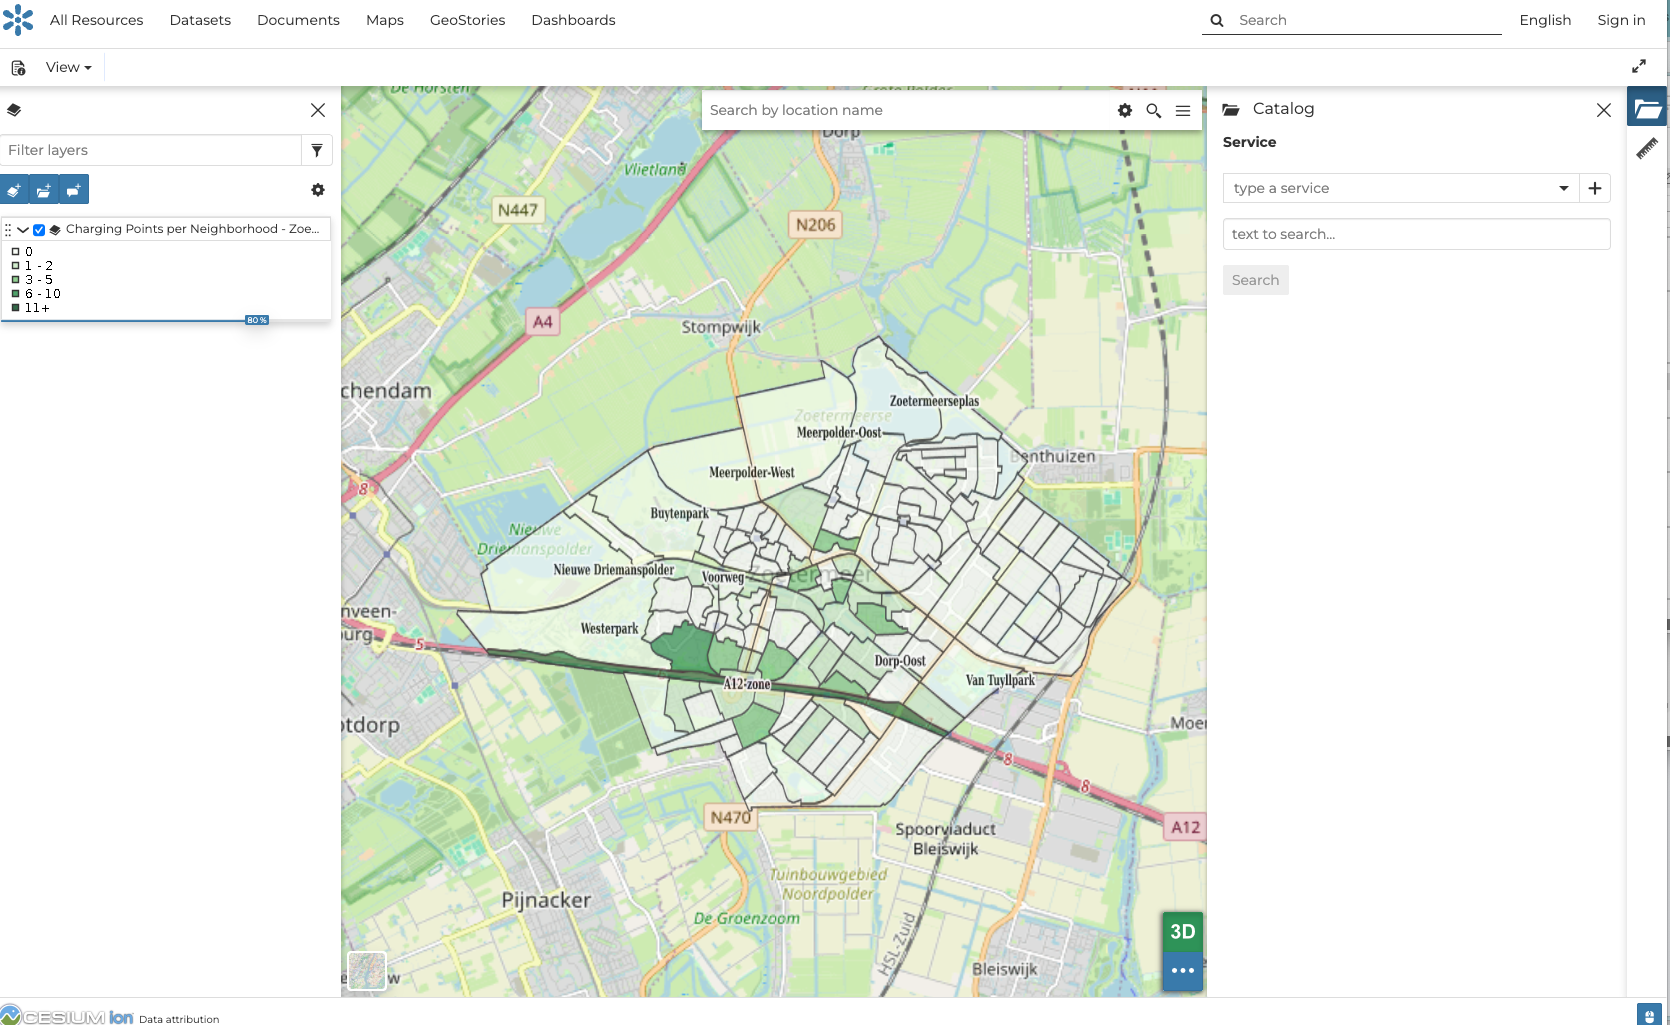Click the Van Tuyllpark label on the map
Screen dimensions: 1670x1025
[1000, 681]
